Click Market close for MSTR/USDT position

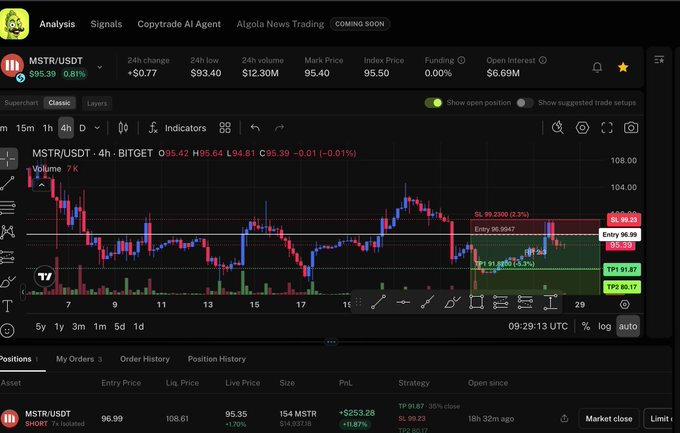pyautogui.click(x=609, y=419)
